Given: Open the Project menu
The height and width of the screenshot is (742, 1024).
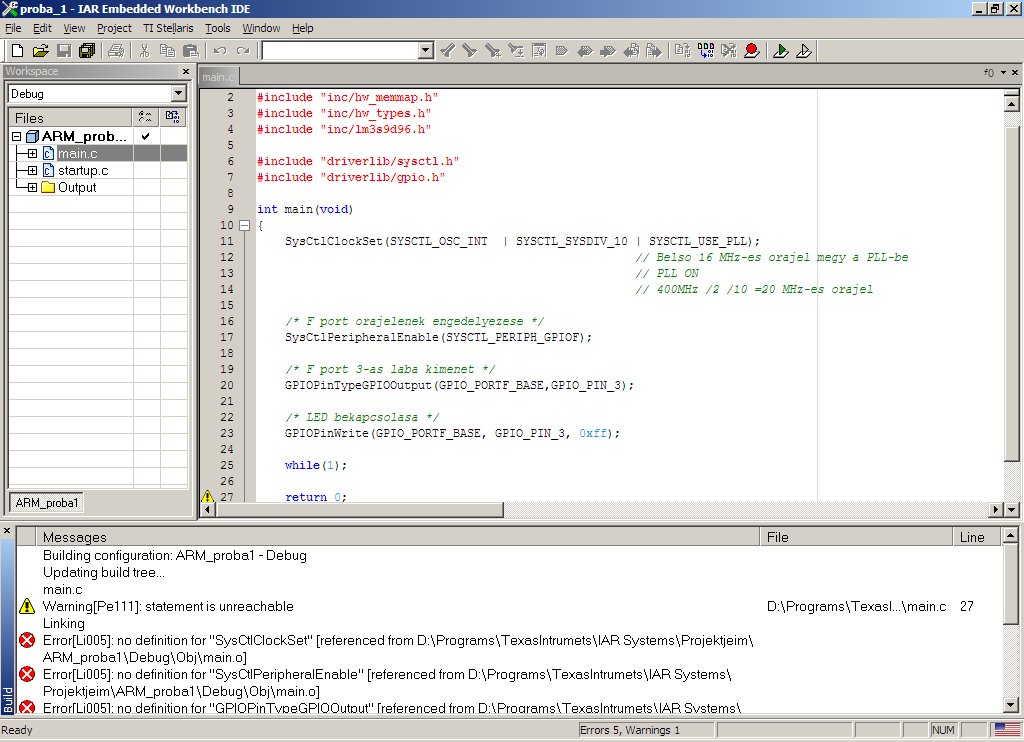Looking at the screenshot, I should (114, 28).
